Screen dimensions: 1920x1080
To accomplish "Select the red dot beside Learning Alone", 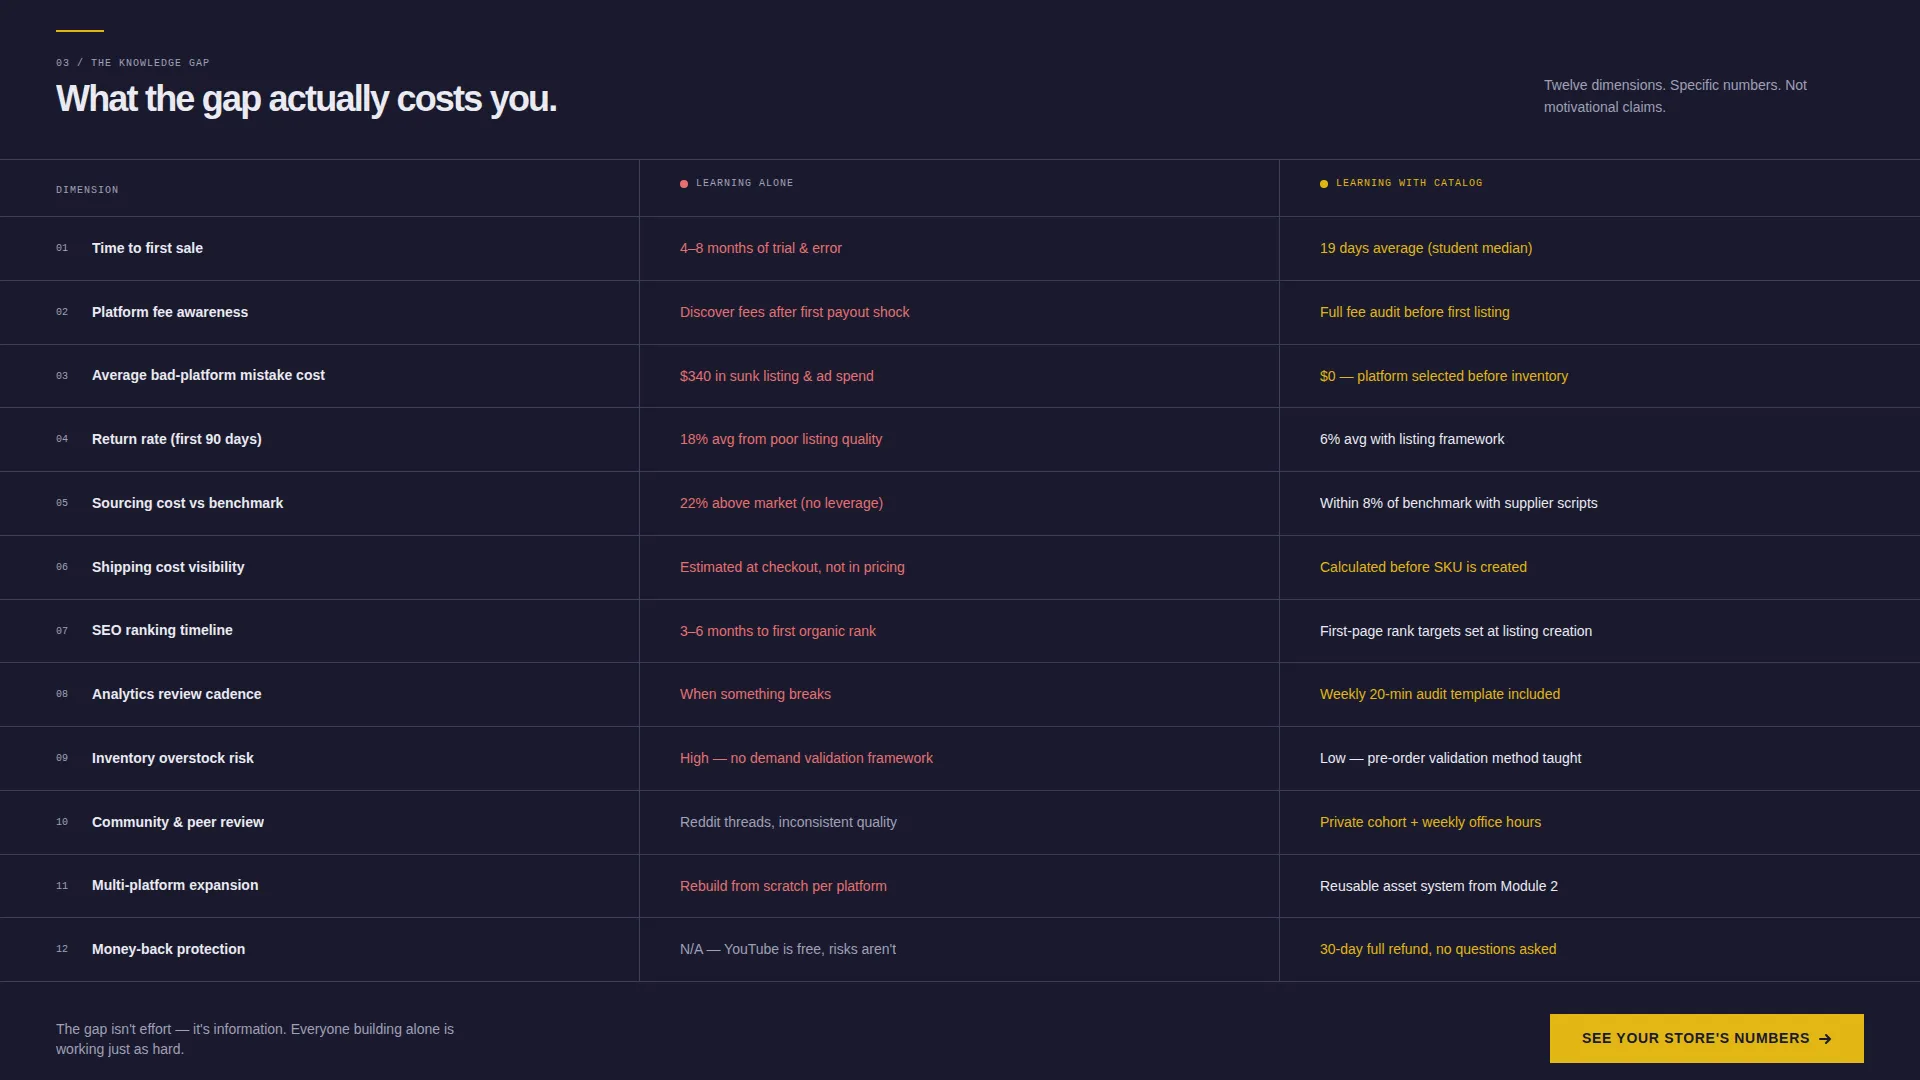I will click(684, 184).
